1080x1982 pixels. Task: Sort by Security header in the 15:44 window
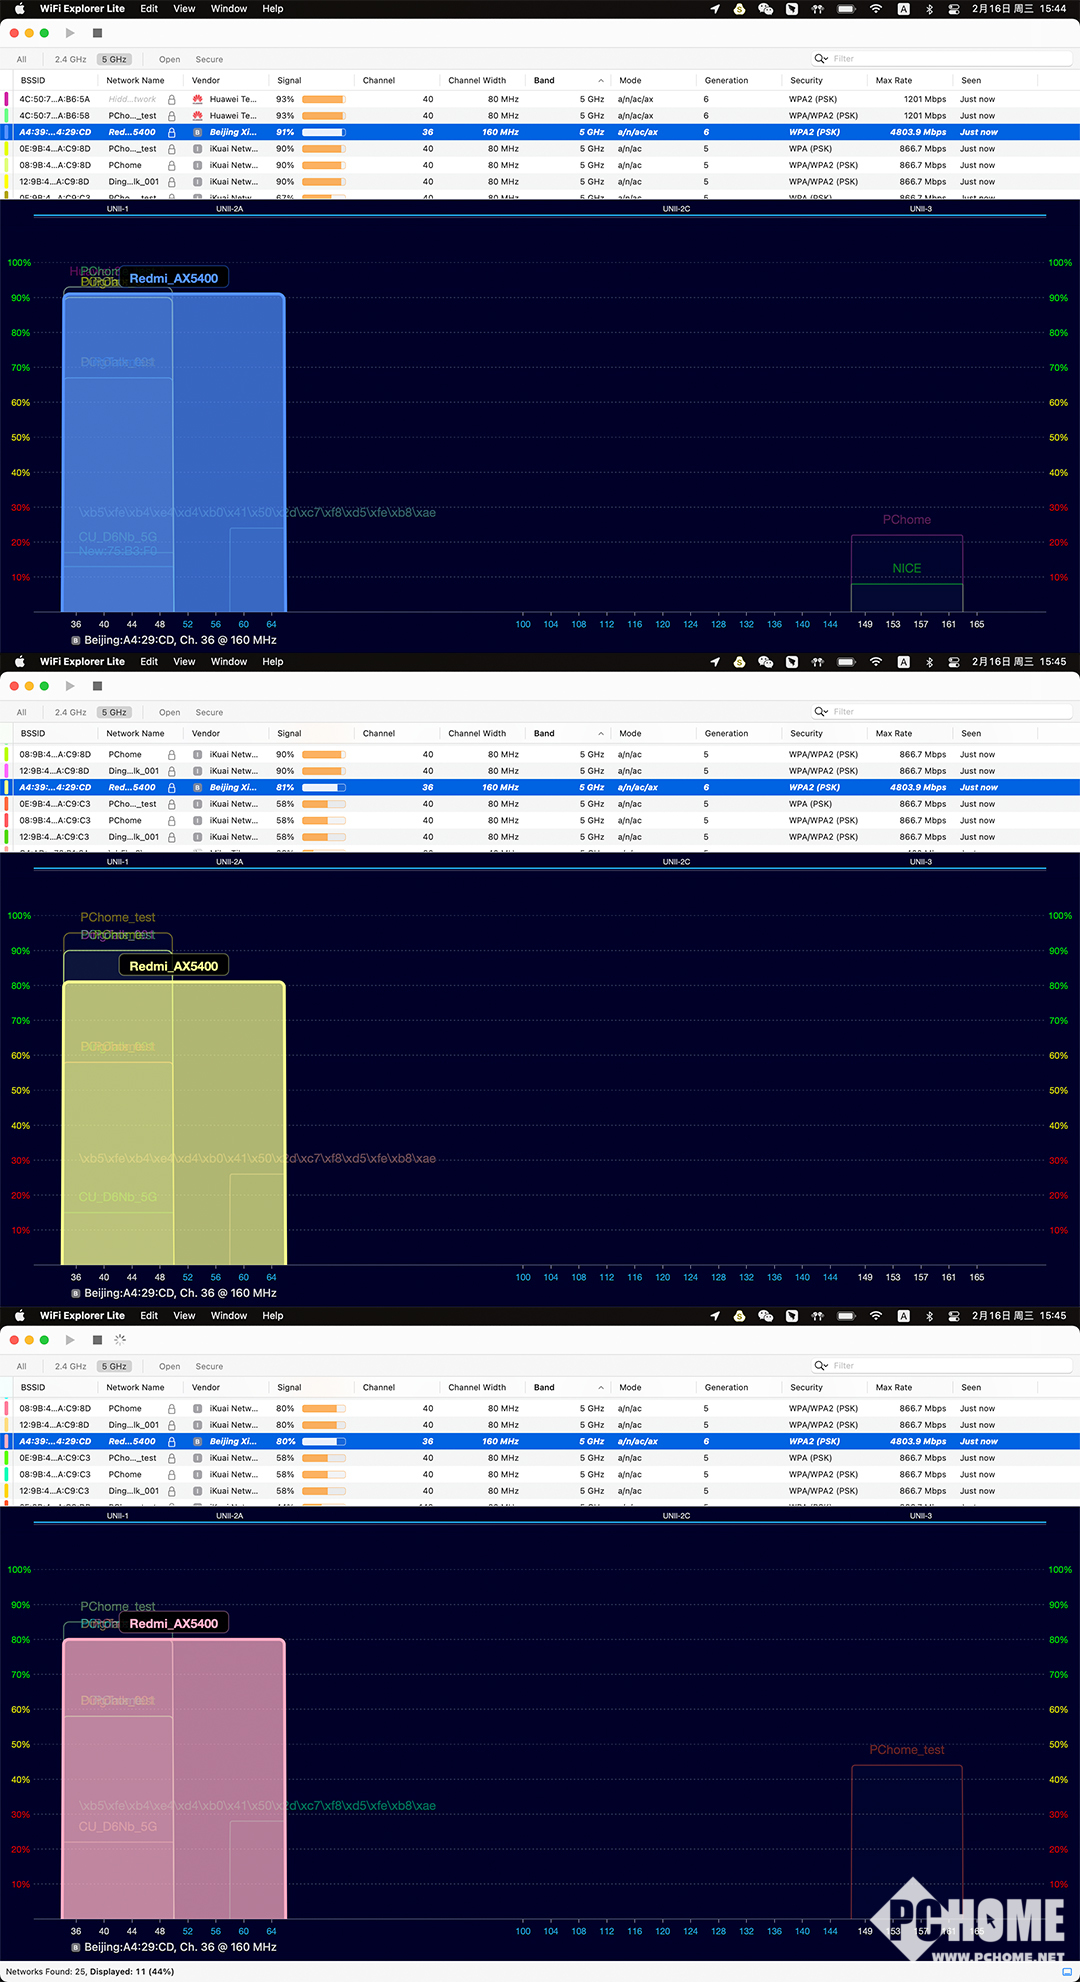coord(806,81)
